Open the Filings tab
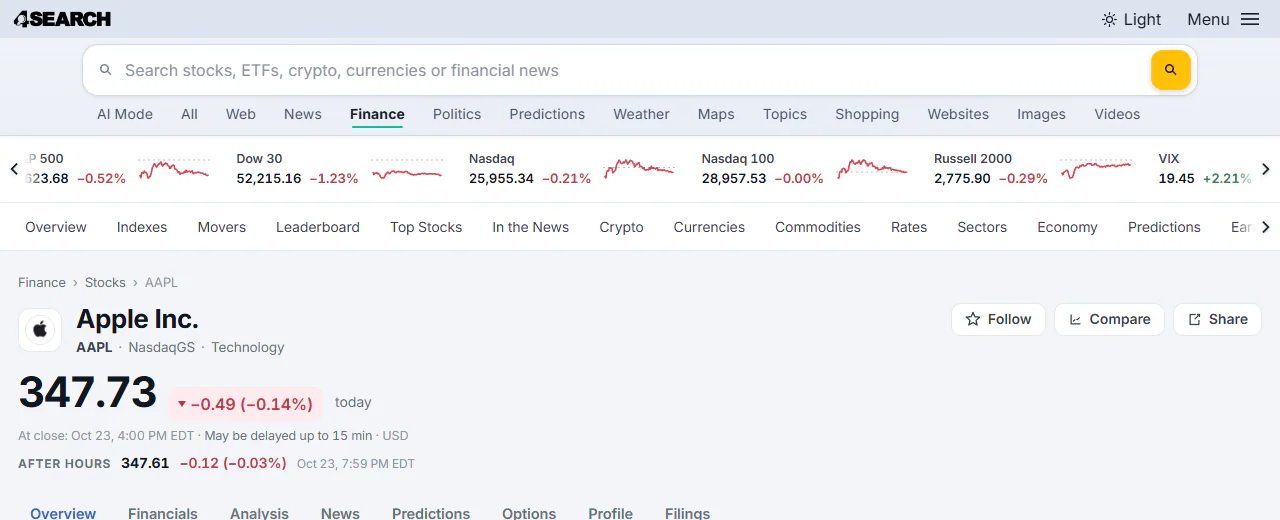 coord(687,511)
